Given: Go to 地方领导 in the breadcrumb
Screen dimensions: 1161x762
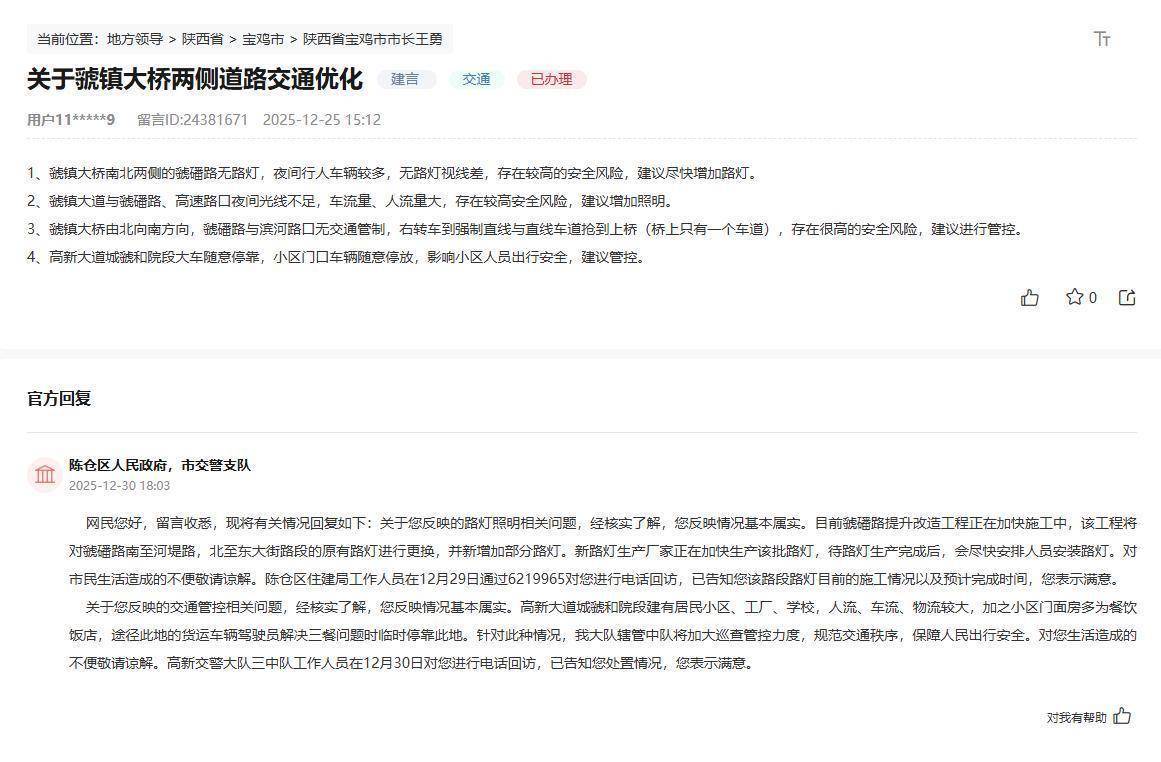Looking at the screenshot, I should pos(135,39).
